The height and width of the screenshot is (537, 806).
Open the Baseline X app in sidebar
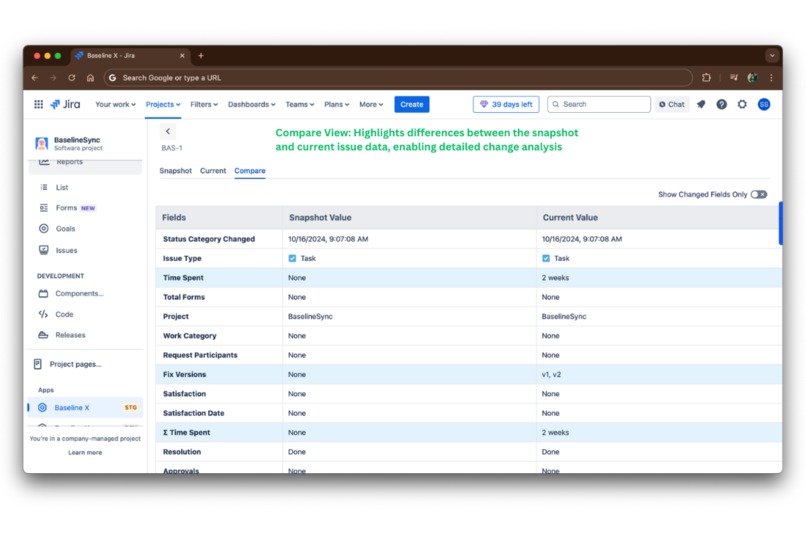pyautogui.click(x=85, y=408)
